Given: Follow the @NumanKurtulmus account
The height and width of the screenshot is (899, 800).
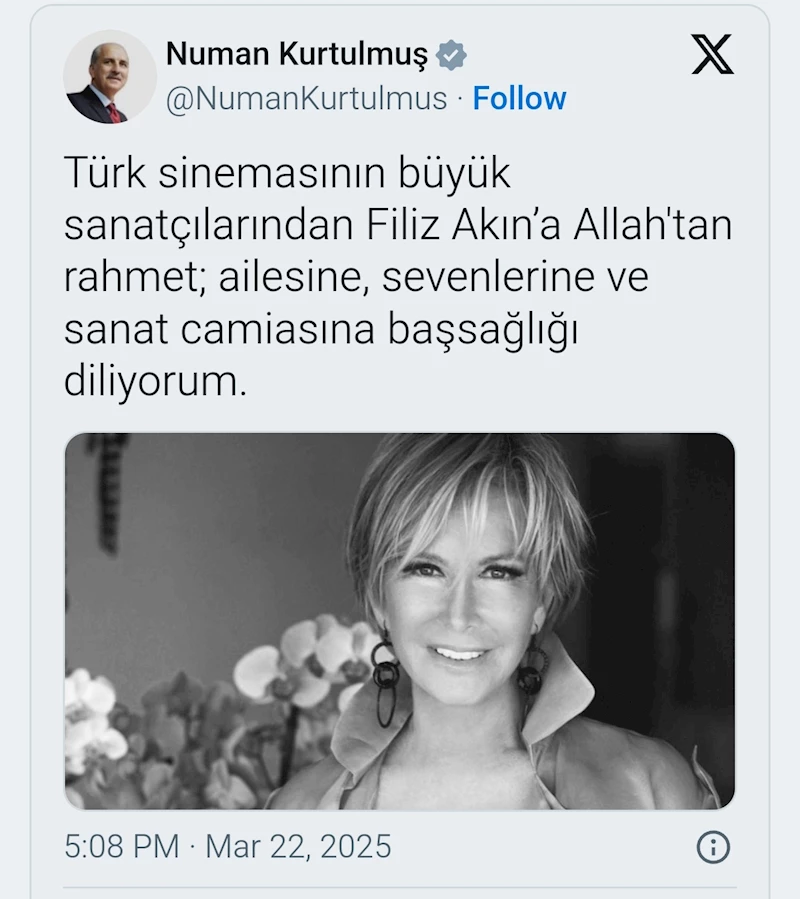Looking at the screenshot, I should [x=519, y=98].
